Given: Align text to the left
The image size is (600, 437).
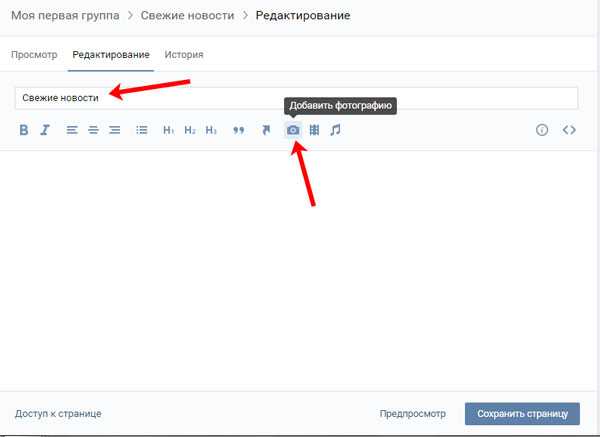Looking at the screenshot, I should coord(72,130).
